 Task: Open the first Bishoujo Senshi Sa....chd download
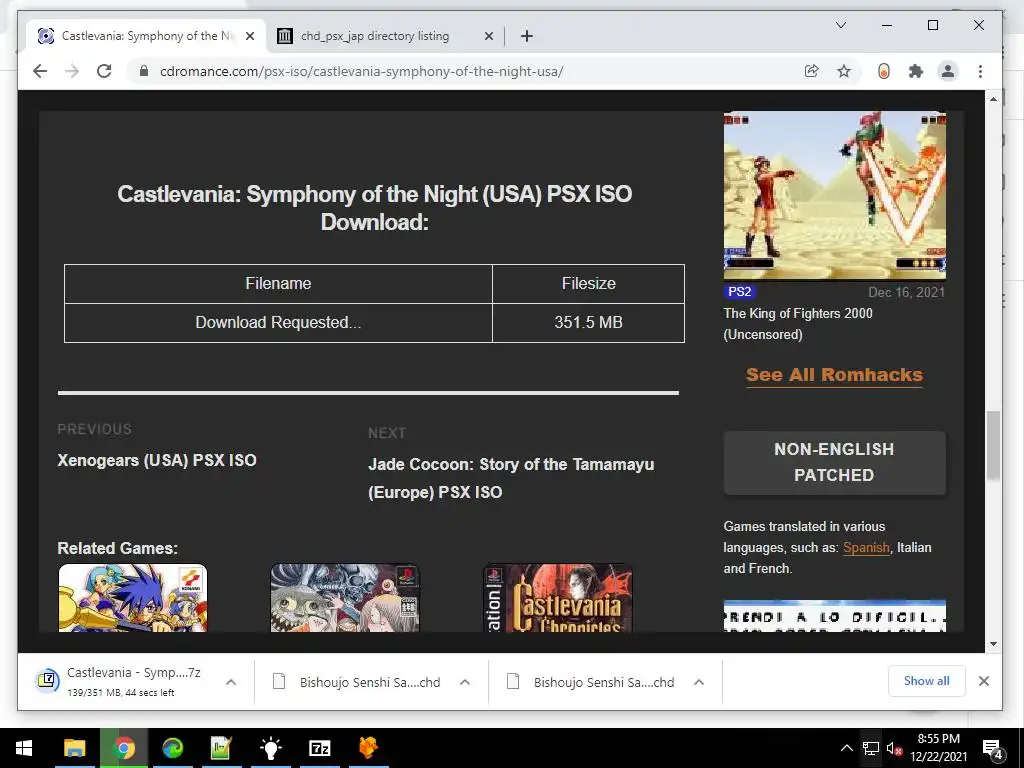point(357,682)
